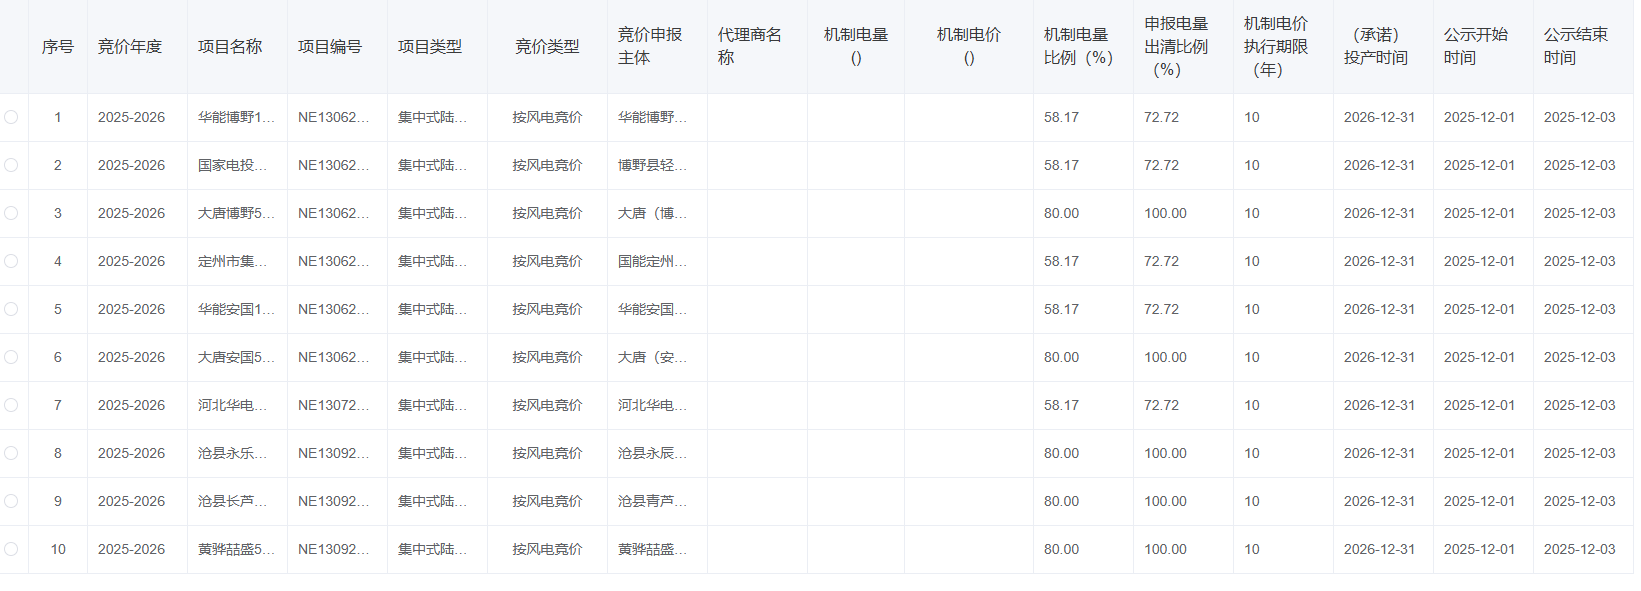Click project name 国家电投… in row 2
The image size is (1641, 591).
tap(232, 165)
